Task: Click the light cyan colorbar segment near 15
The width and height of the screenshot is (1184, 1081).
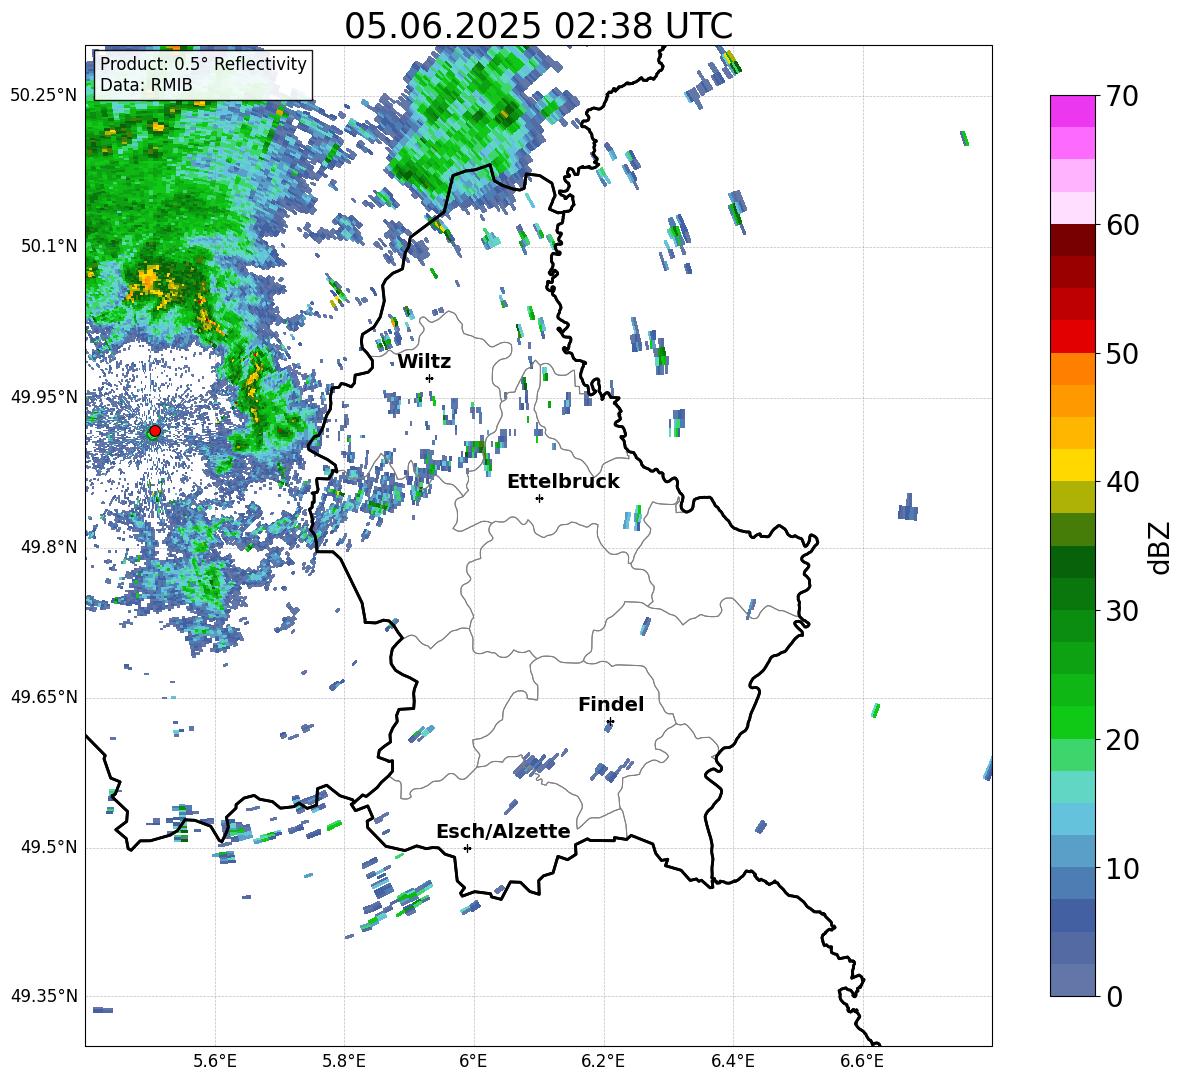Action: point(1073,787)
